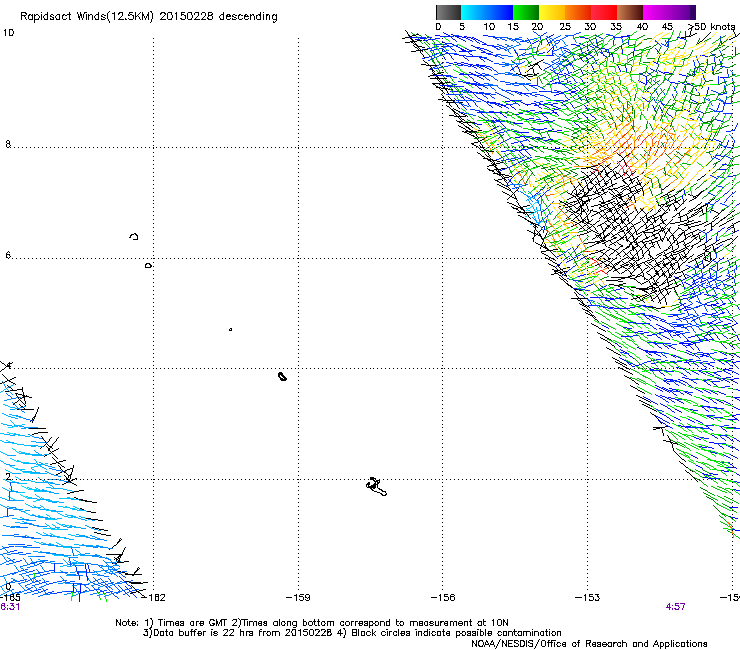Click longitude label '-156' on bottom axis
The image size is (740, 650).
443,597
